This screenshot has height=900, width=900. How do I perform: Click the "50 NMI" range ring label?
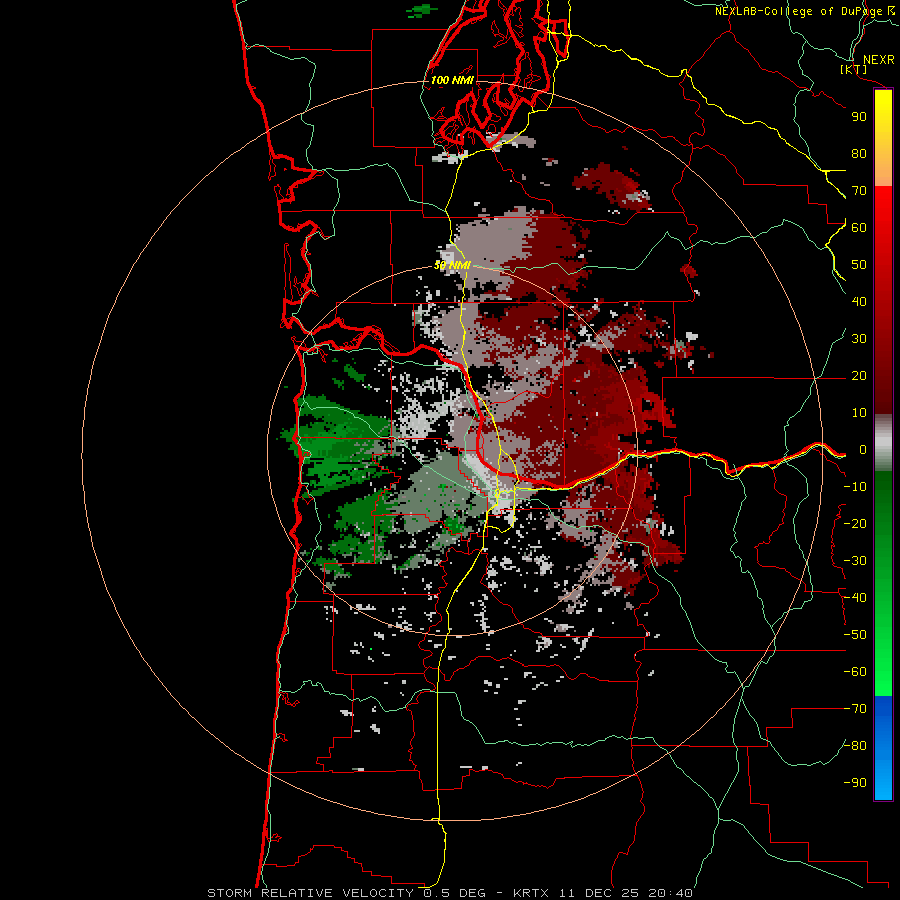click(x=452, y=265)
